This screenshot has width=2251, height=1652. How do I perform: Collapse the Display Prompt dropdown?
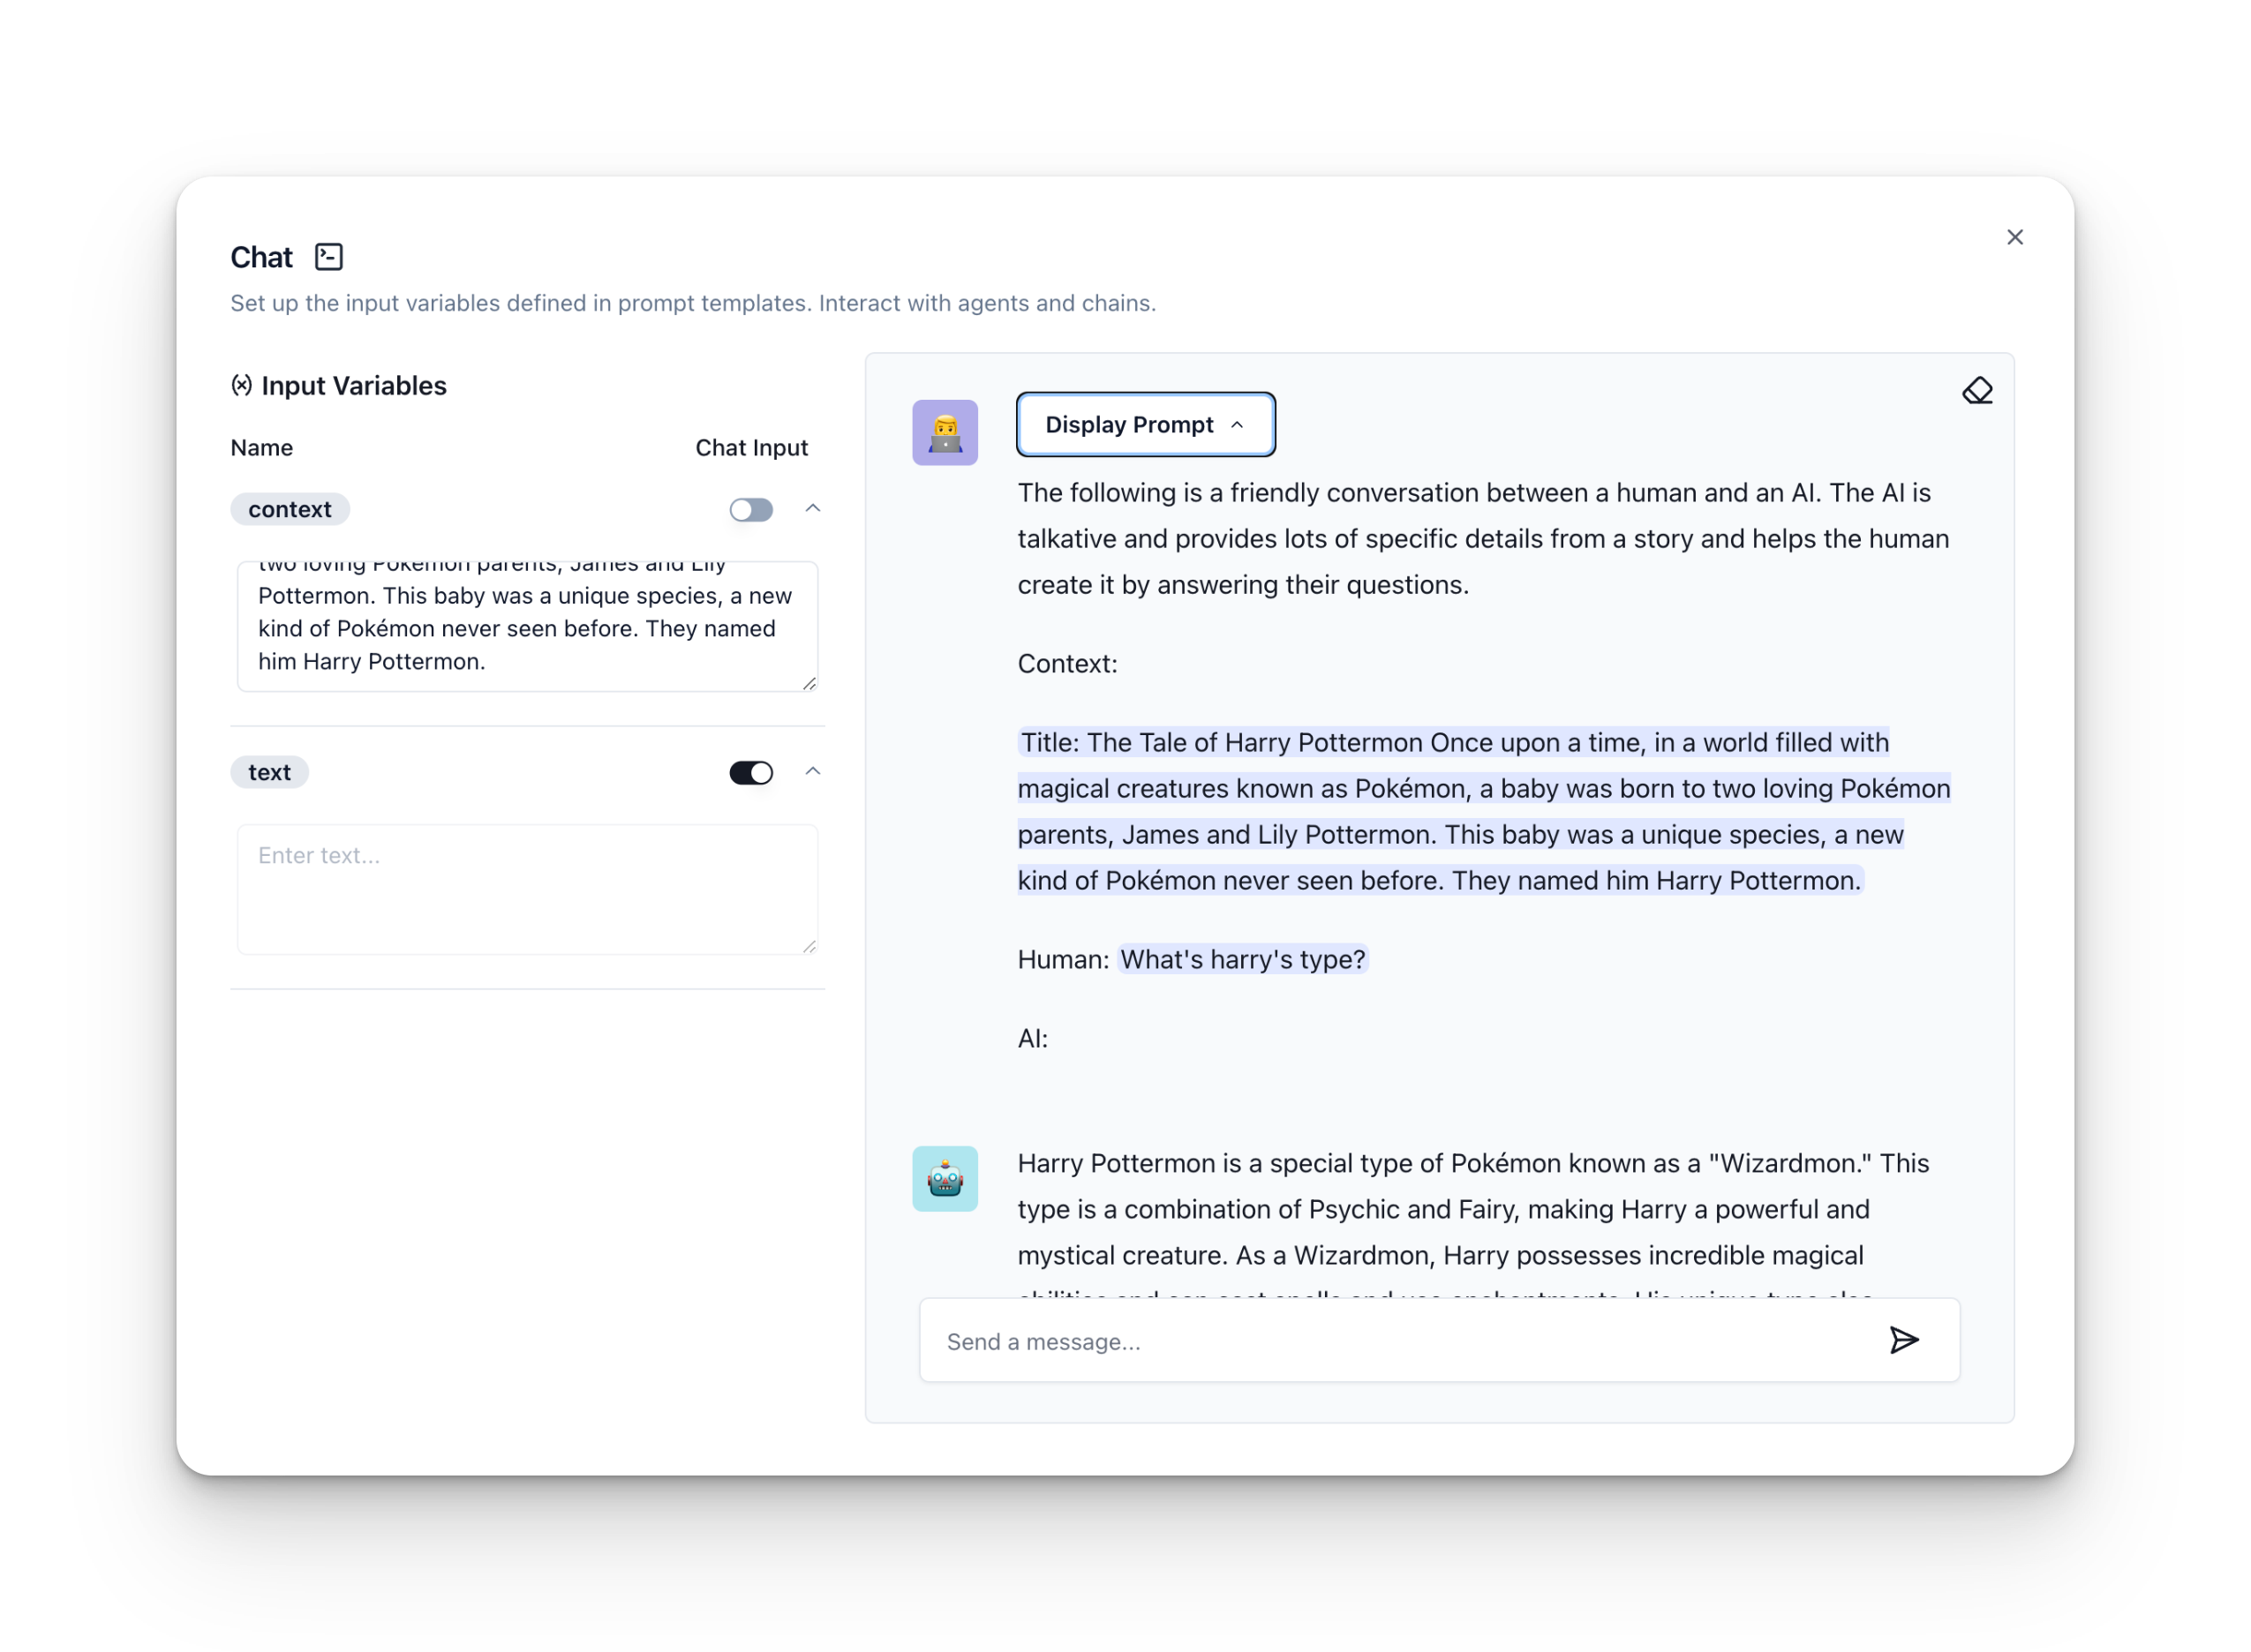click(x=1145, y=425)
